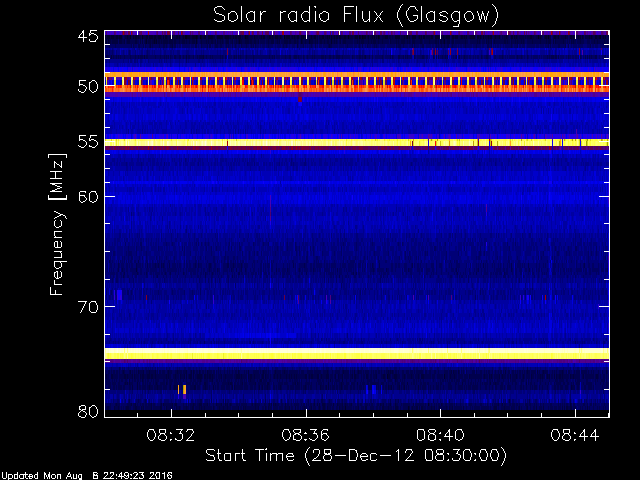Click the 55 frequency tick label

pos(88,142)
